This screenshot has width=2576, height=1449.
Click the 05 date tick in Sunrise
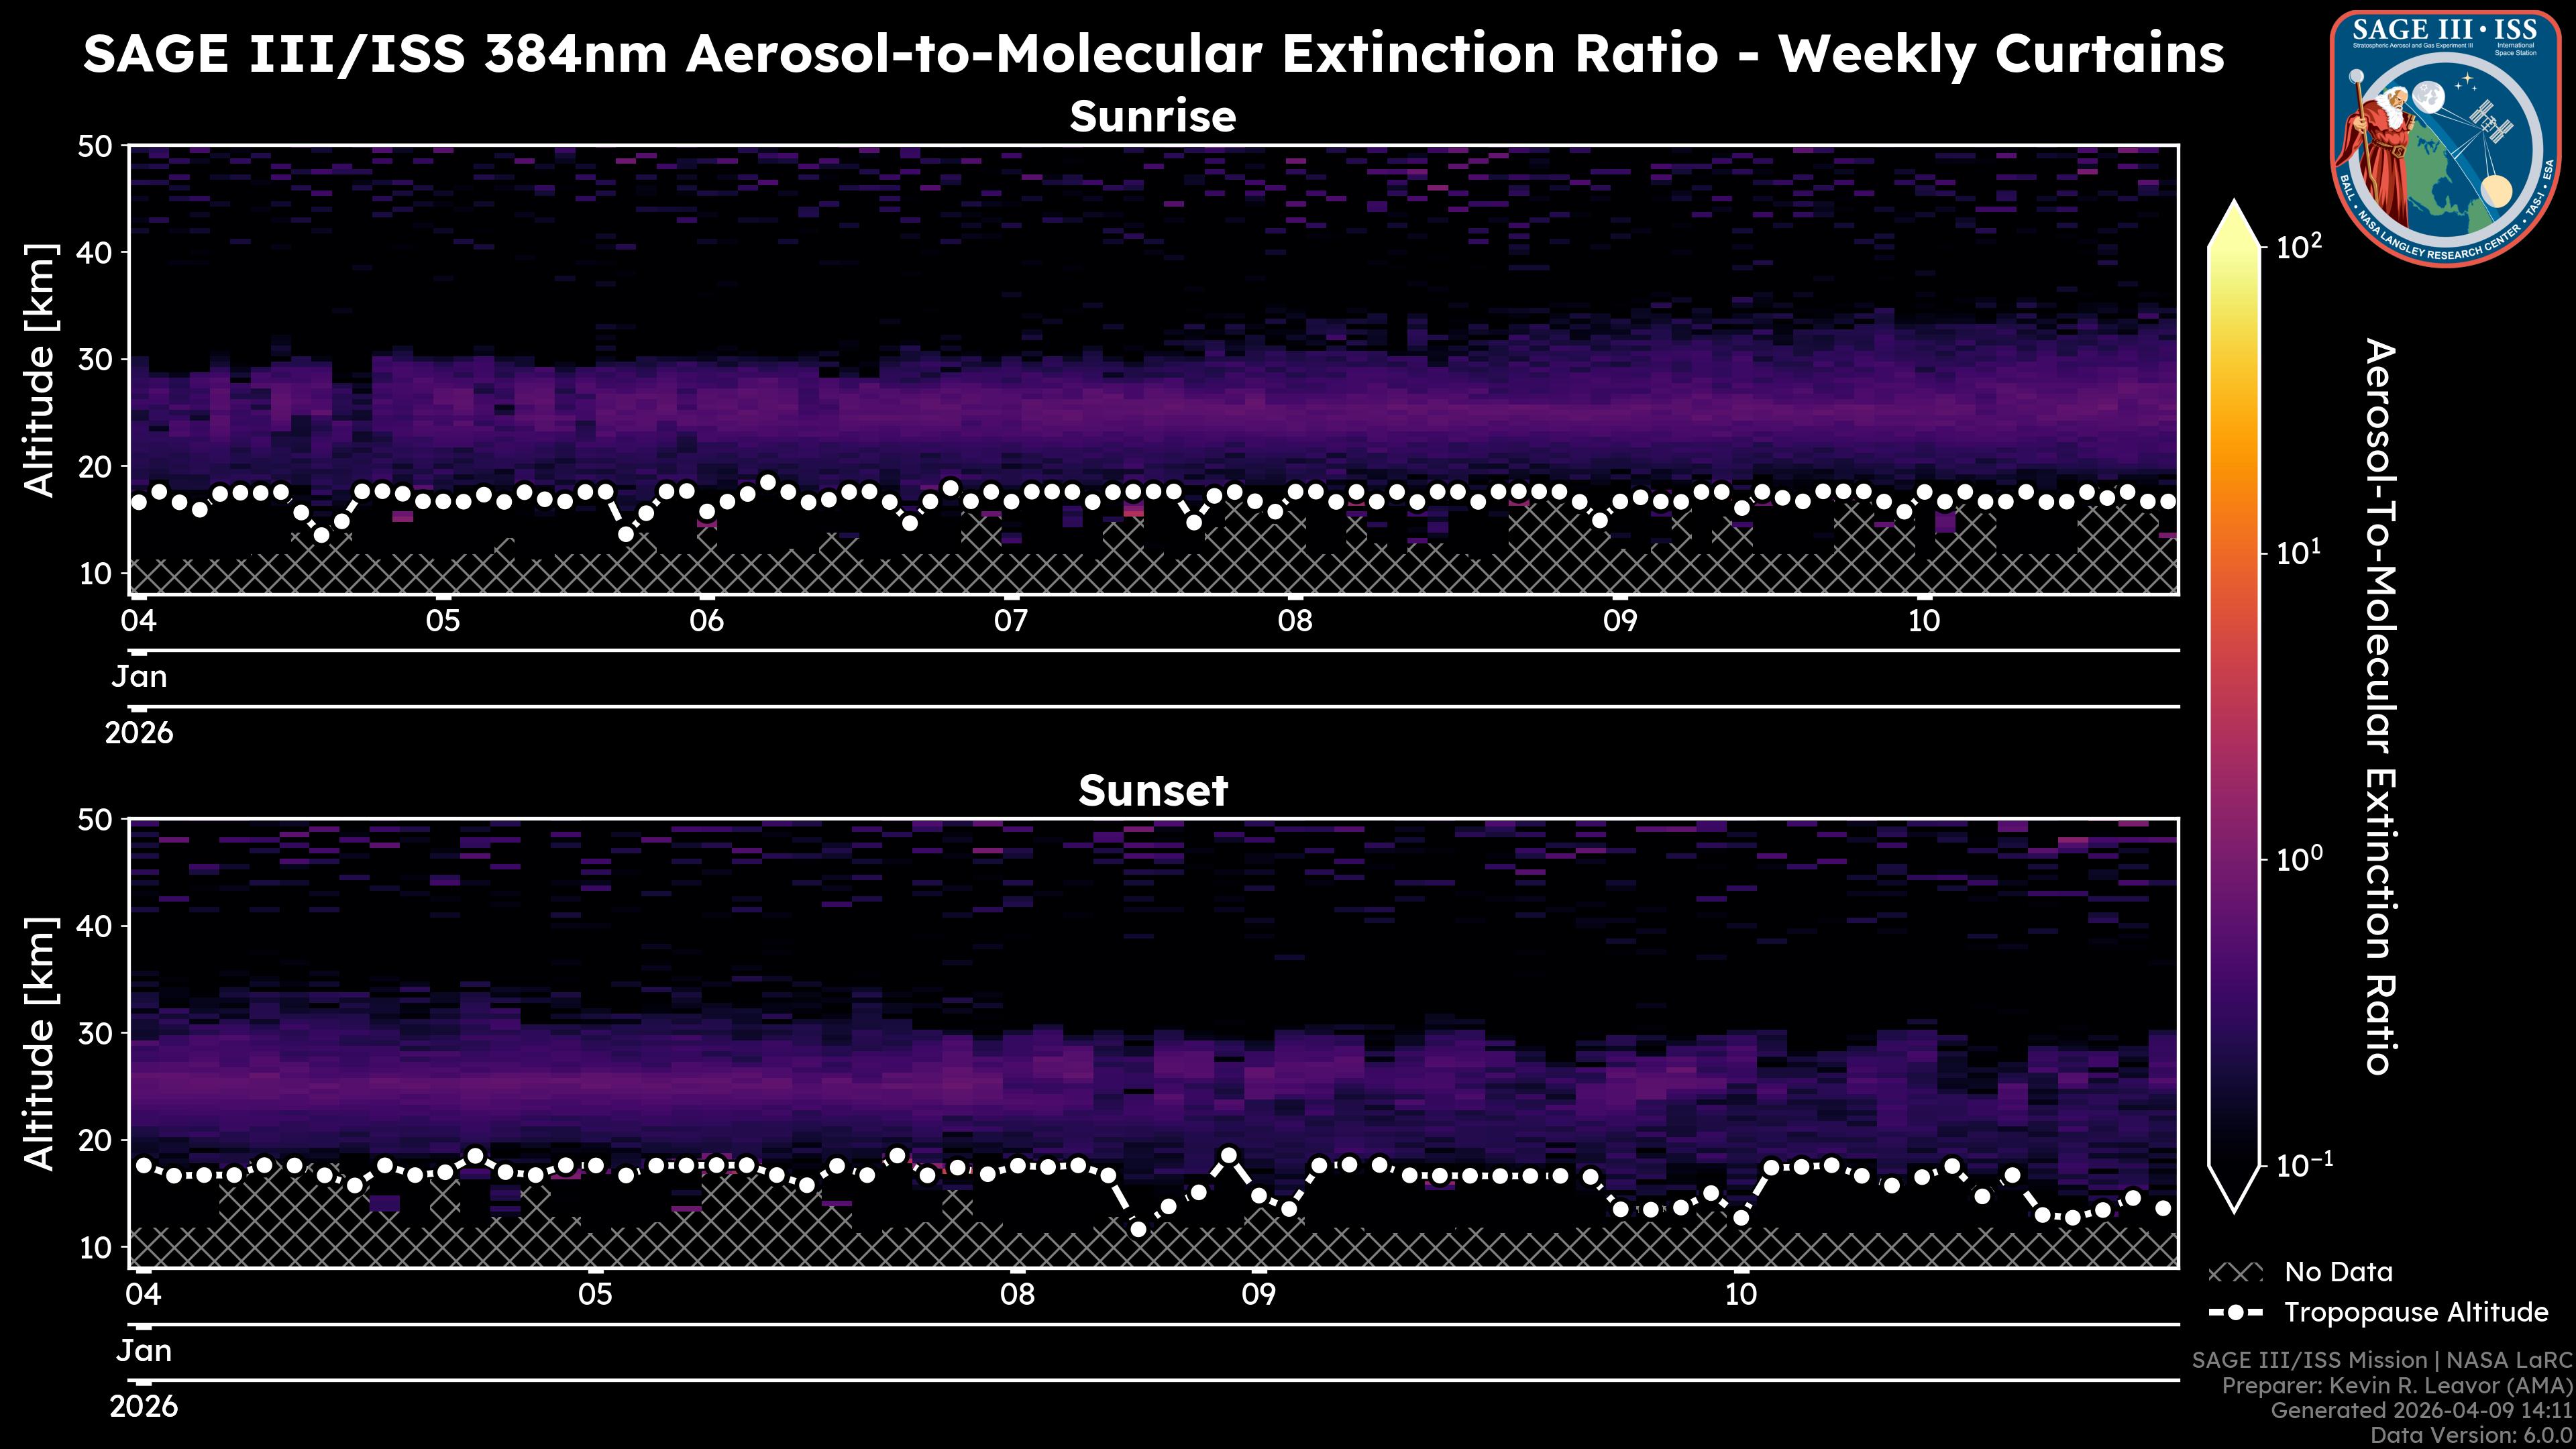442,621
